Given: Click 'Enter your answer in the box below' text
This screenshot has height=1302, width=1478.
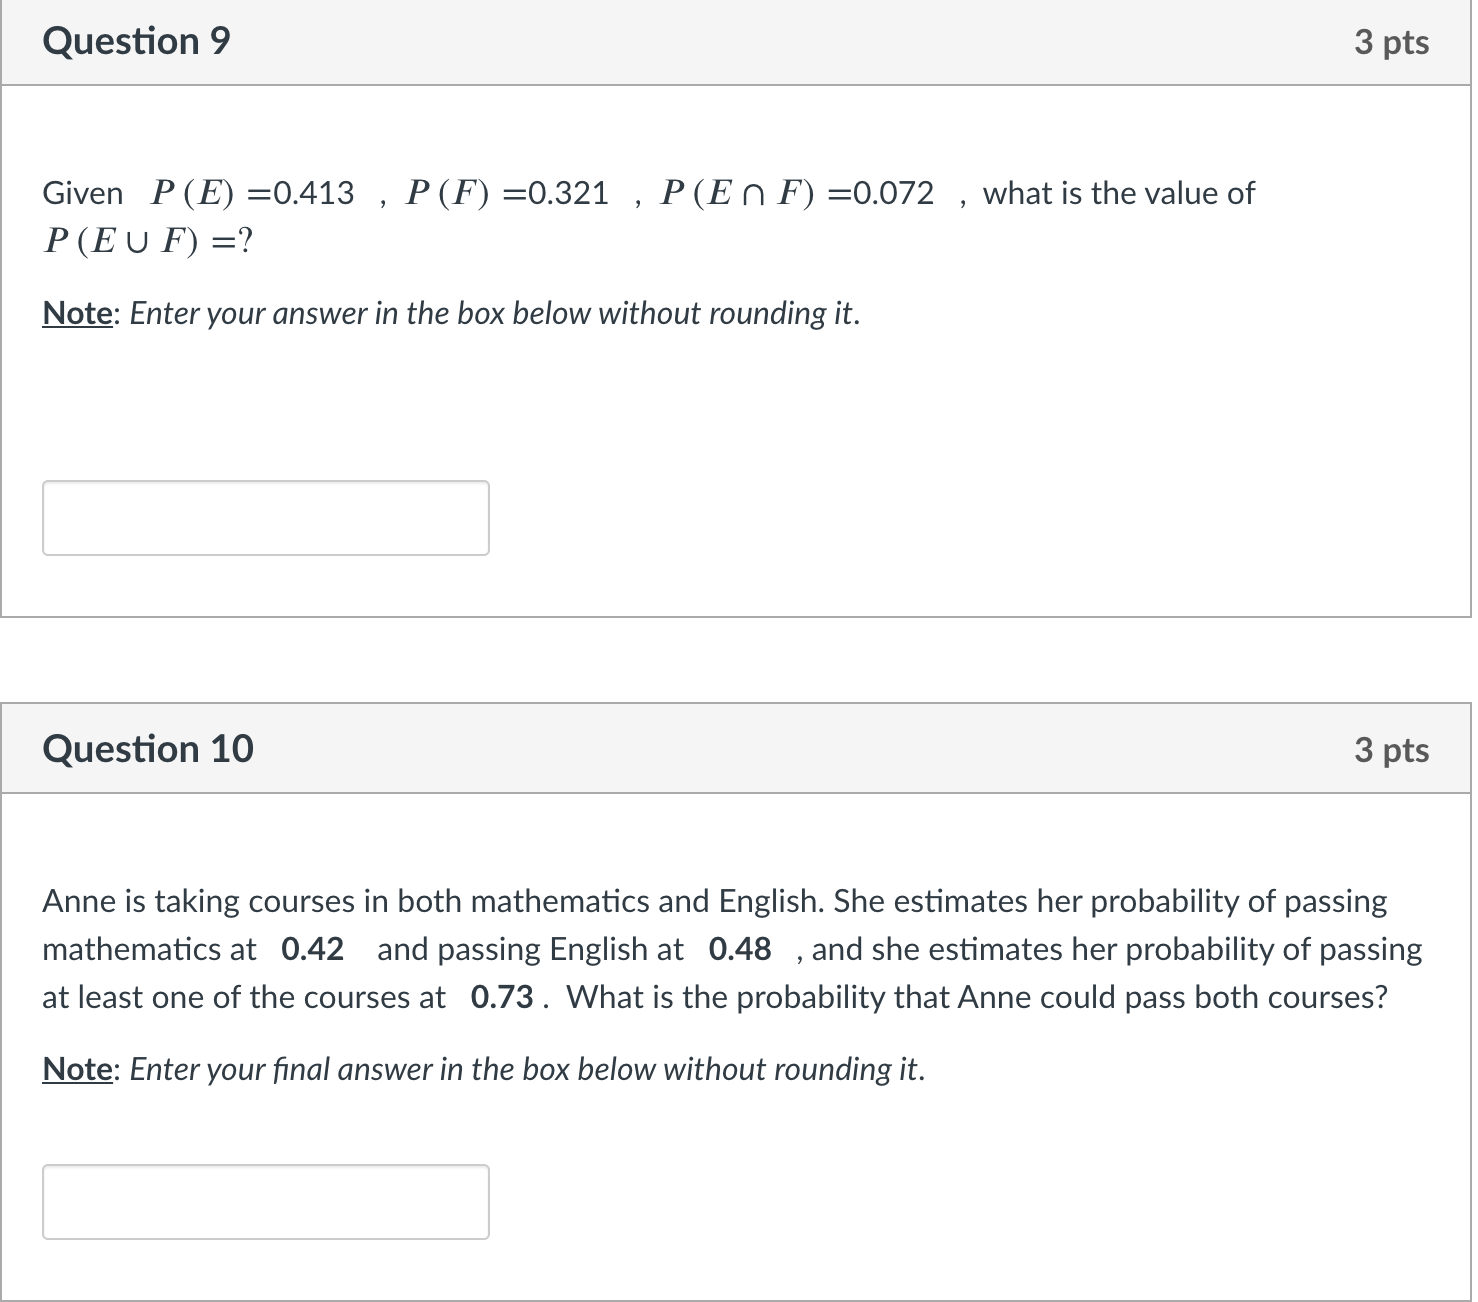Looking at the screenshot, I should (x=361, y=313).
